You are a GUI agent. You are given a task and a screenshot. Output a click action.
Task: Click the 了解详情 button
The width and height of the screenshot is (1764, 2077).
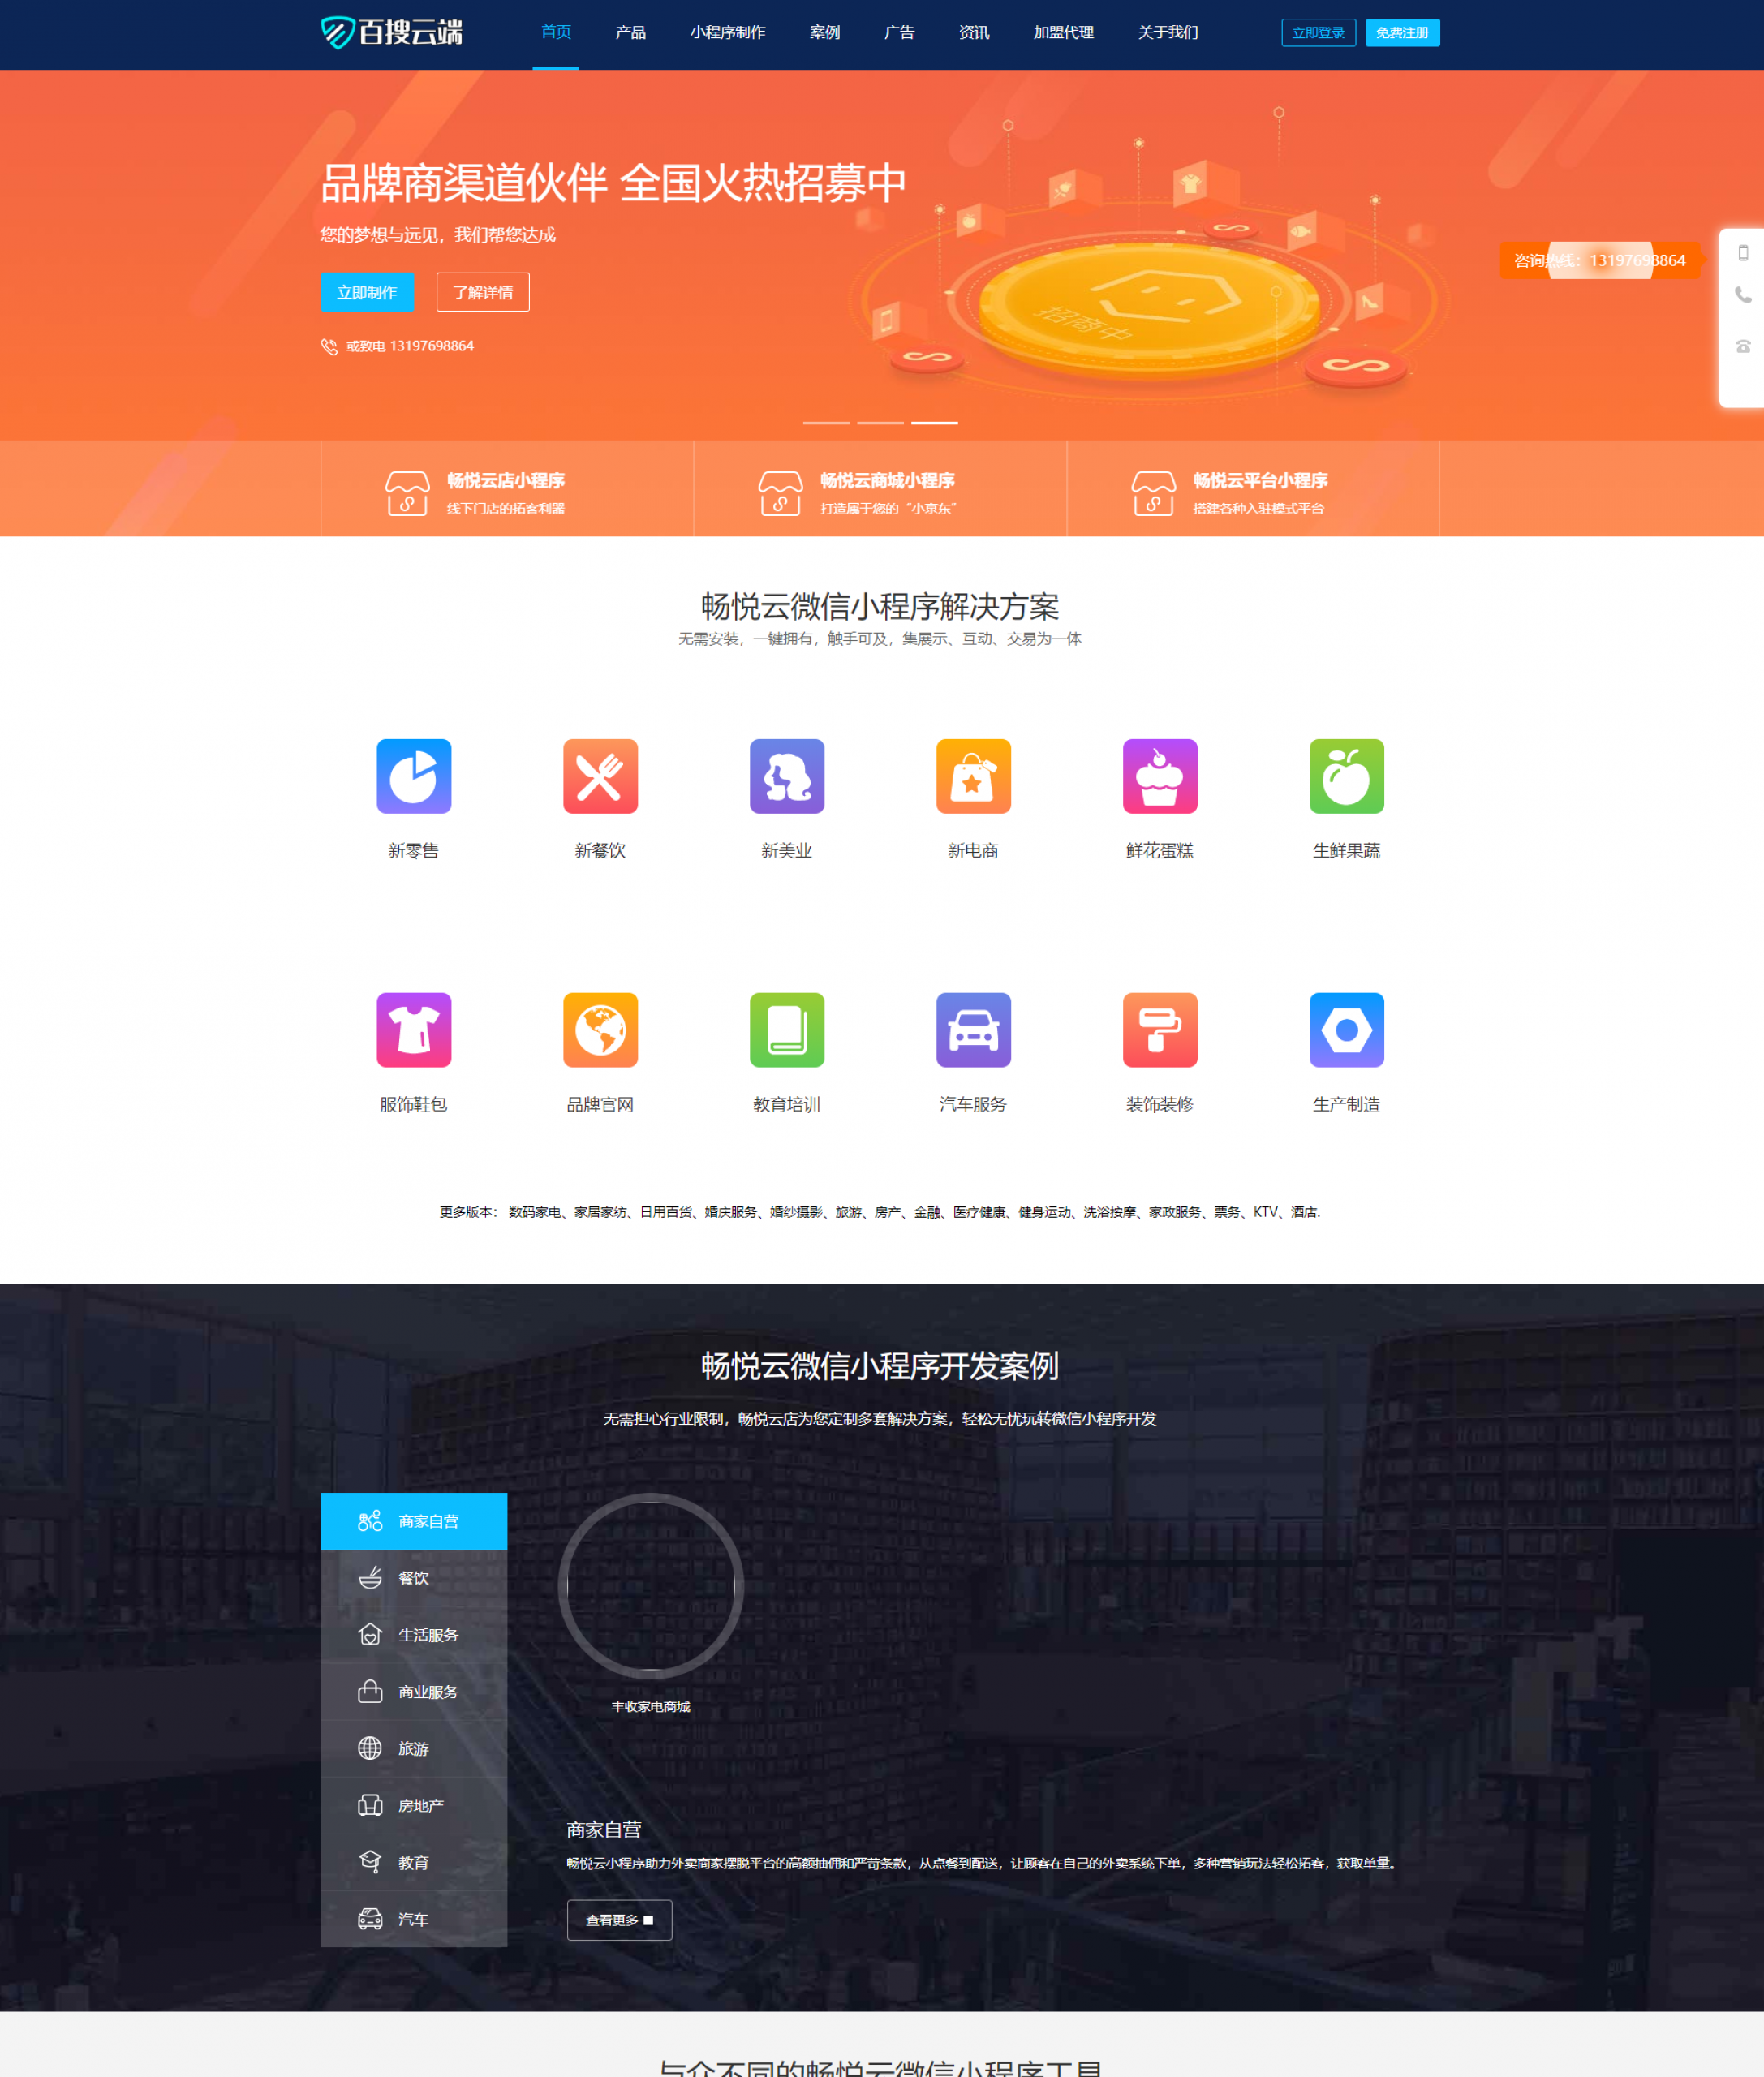481,292
